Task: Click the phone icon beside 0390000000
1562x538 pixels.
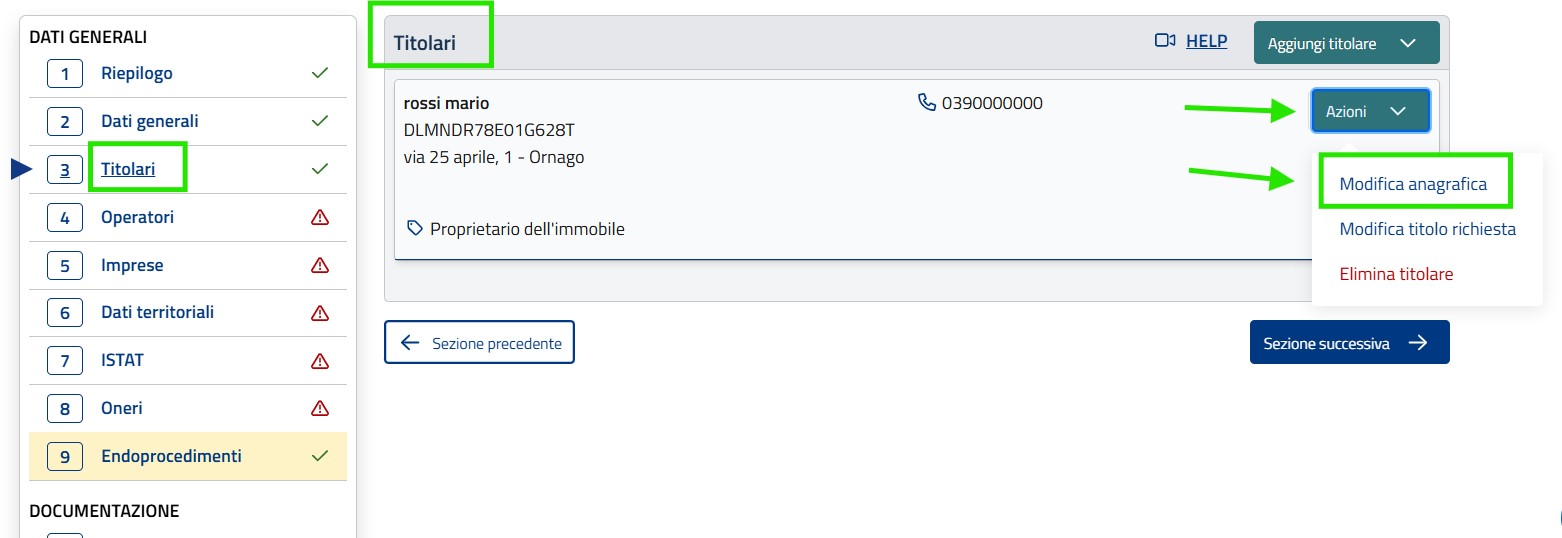Action: (x=927, y=102)
